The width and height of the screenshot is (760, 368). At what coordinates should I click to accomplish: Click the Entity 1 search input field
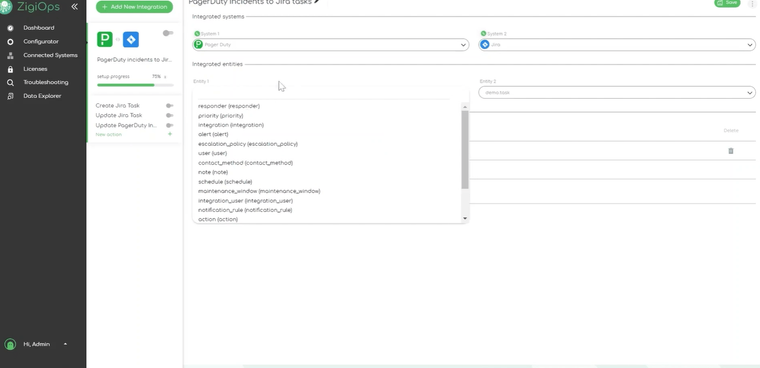[x=324, y=95]
